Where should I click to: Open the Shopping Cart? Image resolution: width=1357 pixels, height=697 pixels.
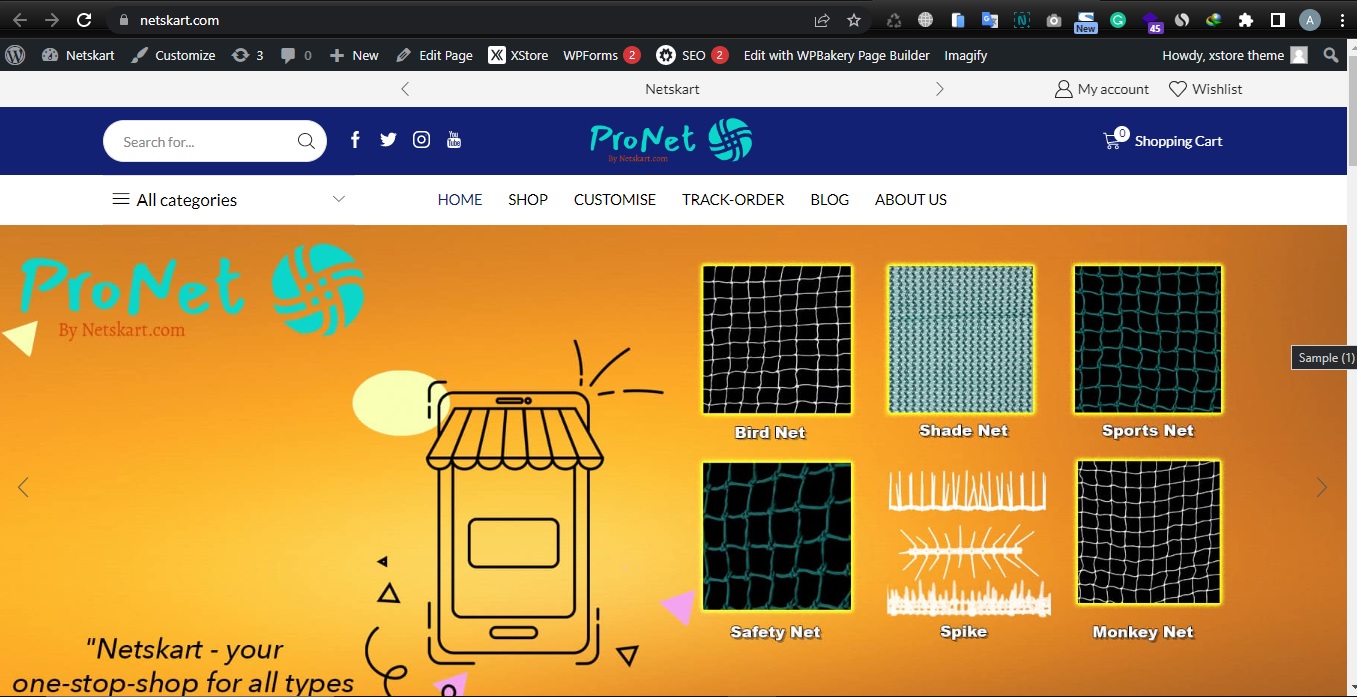click(1162, 141)
